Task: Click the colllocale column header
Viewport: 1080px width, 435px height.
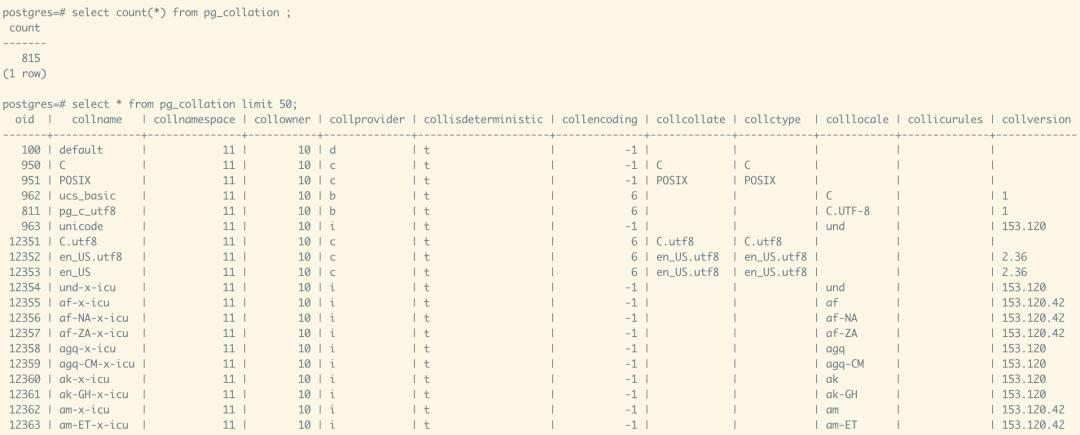Action: click(x=857, y=120)
